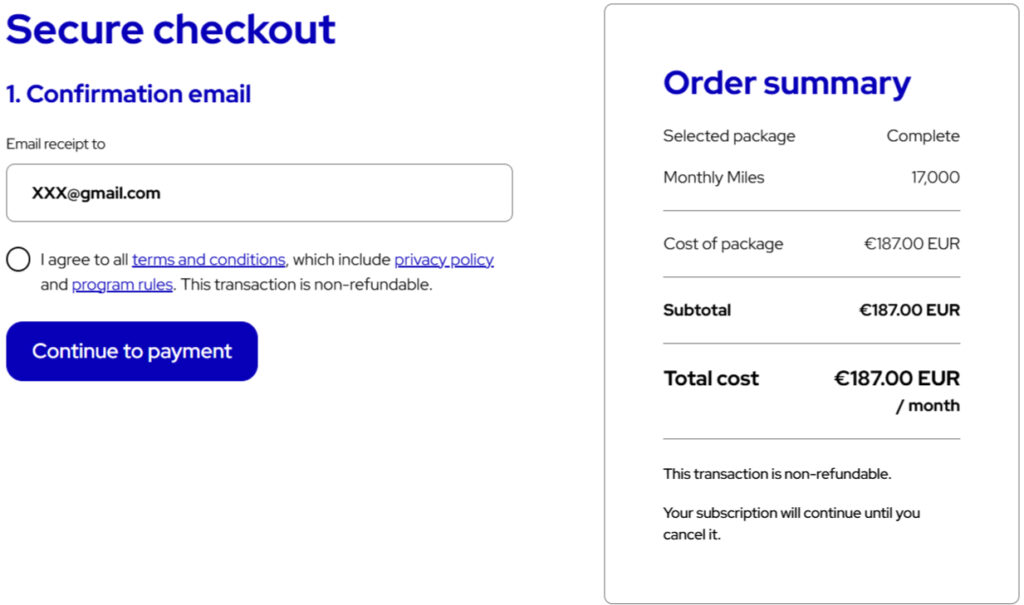
Task: Click the Total cost label
Action: click(711, 379)
